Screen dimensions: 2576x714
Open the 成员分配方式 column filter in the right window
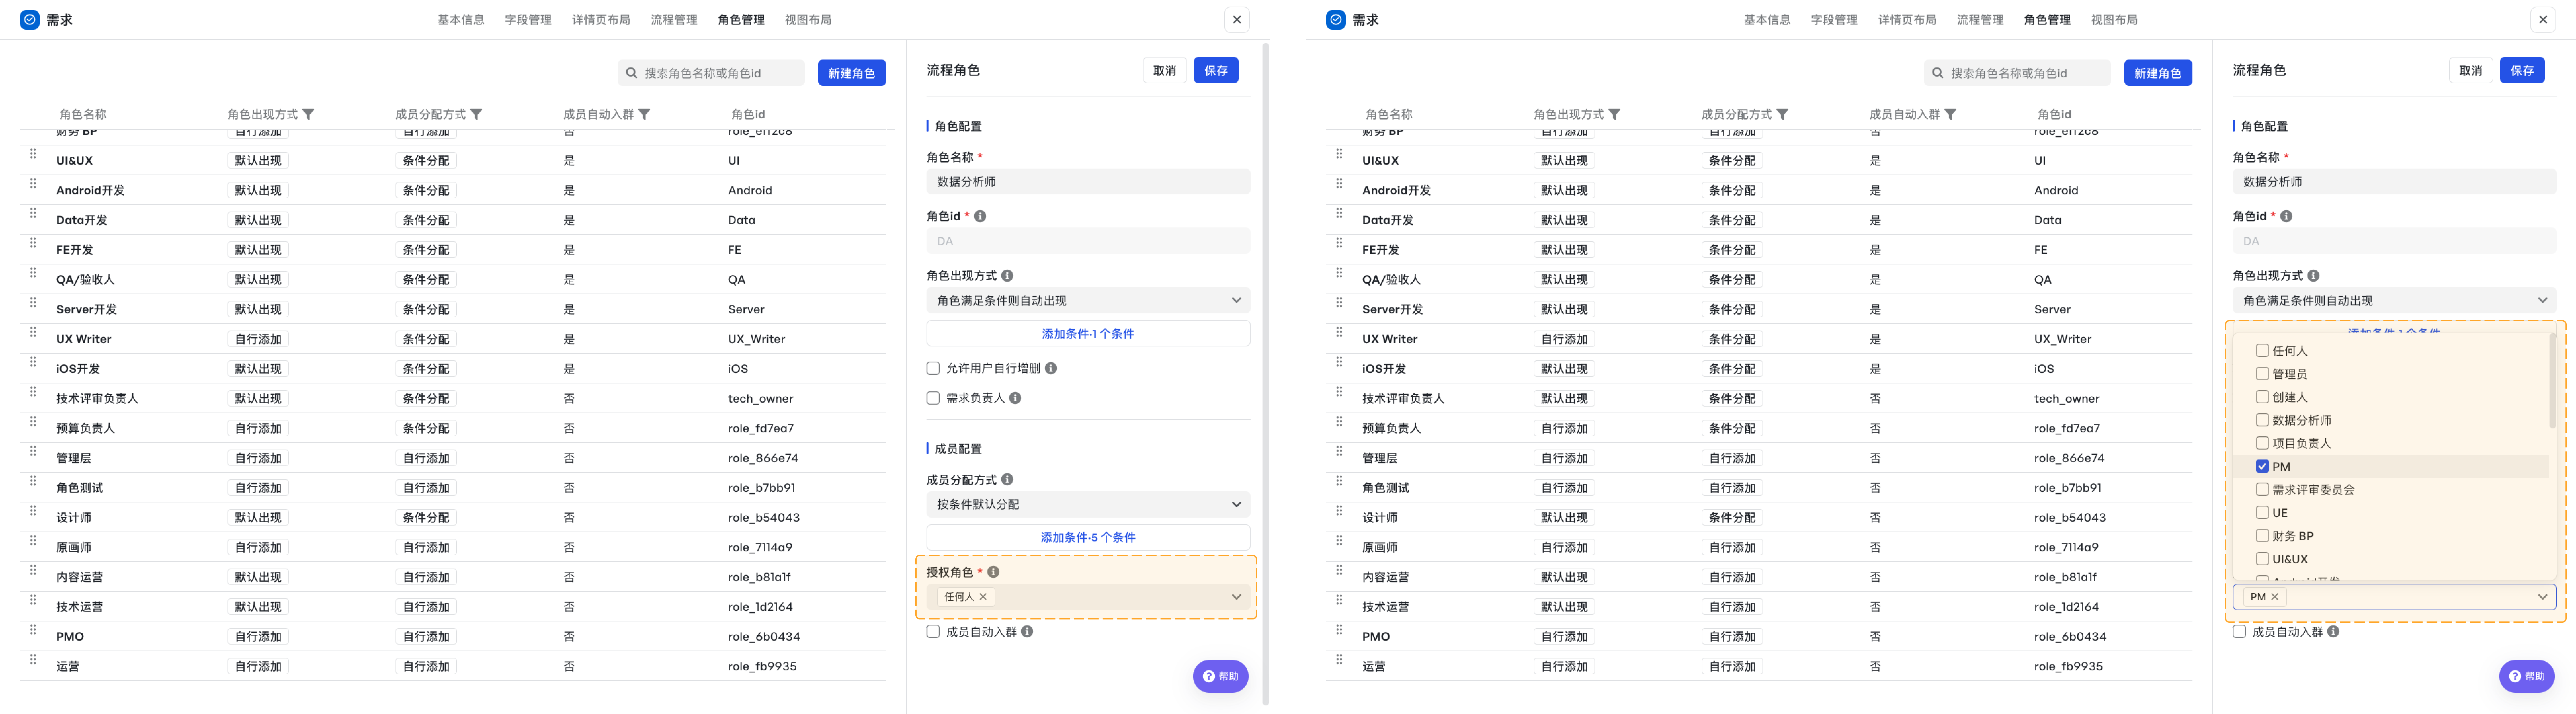coord(1782,114)
